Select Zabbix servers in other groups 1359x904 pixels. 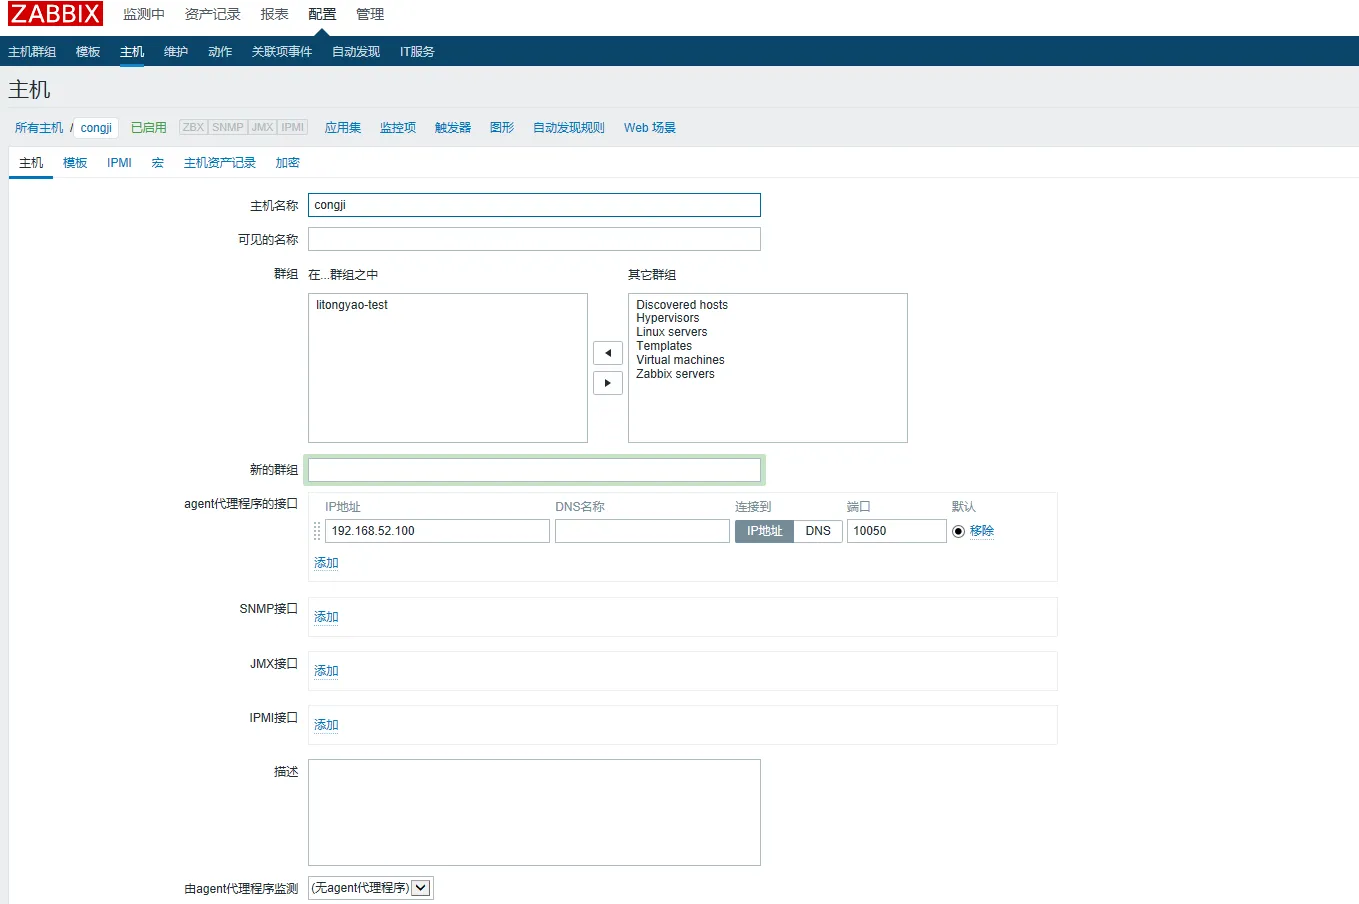point(675,374)
